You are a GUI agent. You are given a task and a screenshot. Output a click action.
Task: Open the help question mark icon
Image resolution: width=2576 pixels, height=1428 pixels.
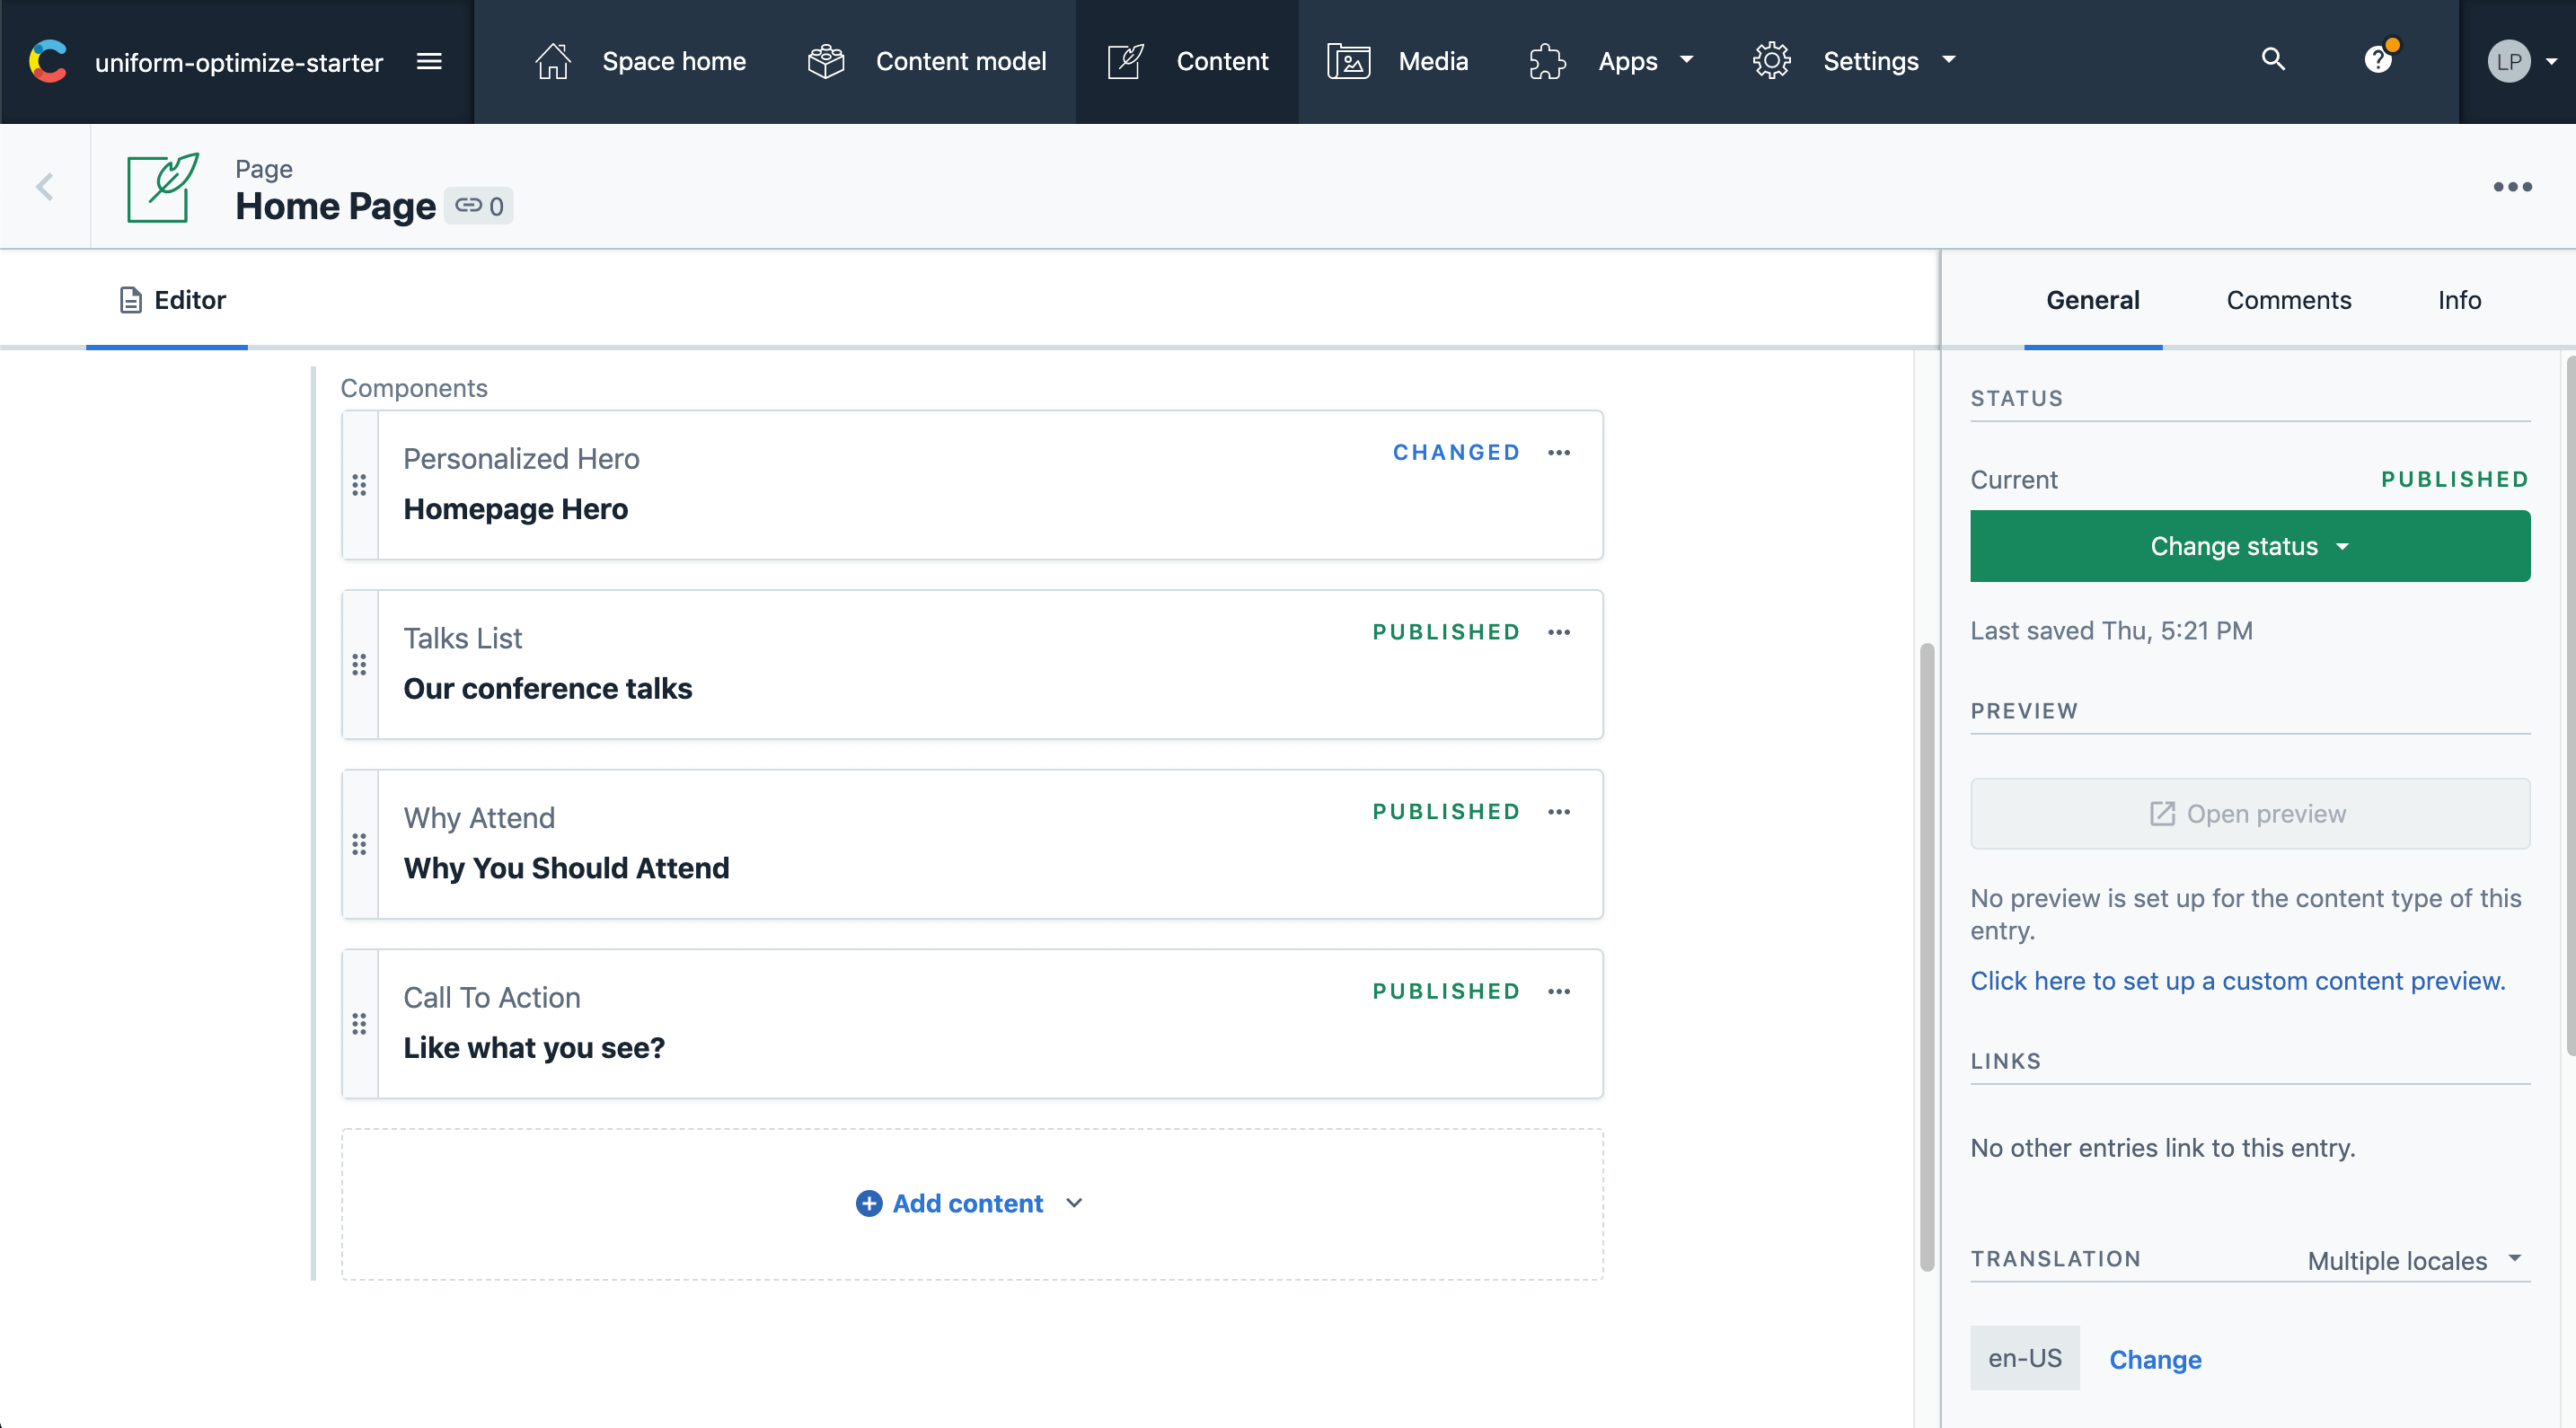pos(2378,60)
